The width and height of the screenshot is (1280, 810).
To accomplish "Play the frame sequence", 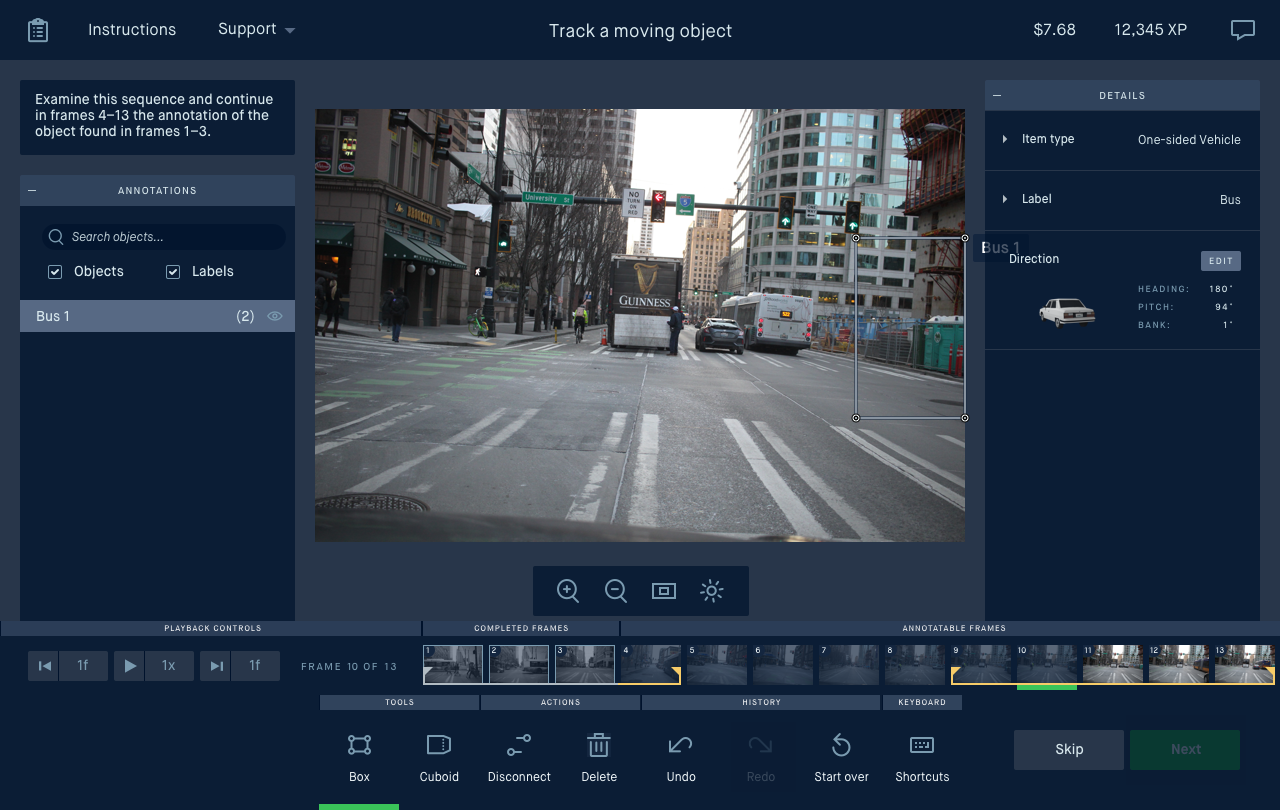I will coord(129,666).
